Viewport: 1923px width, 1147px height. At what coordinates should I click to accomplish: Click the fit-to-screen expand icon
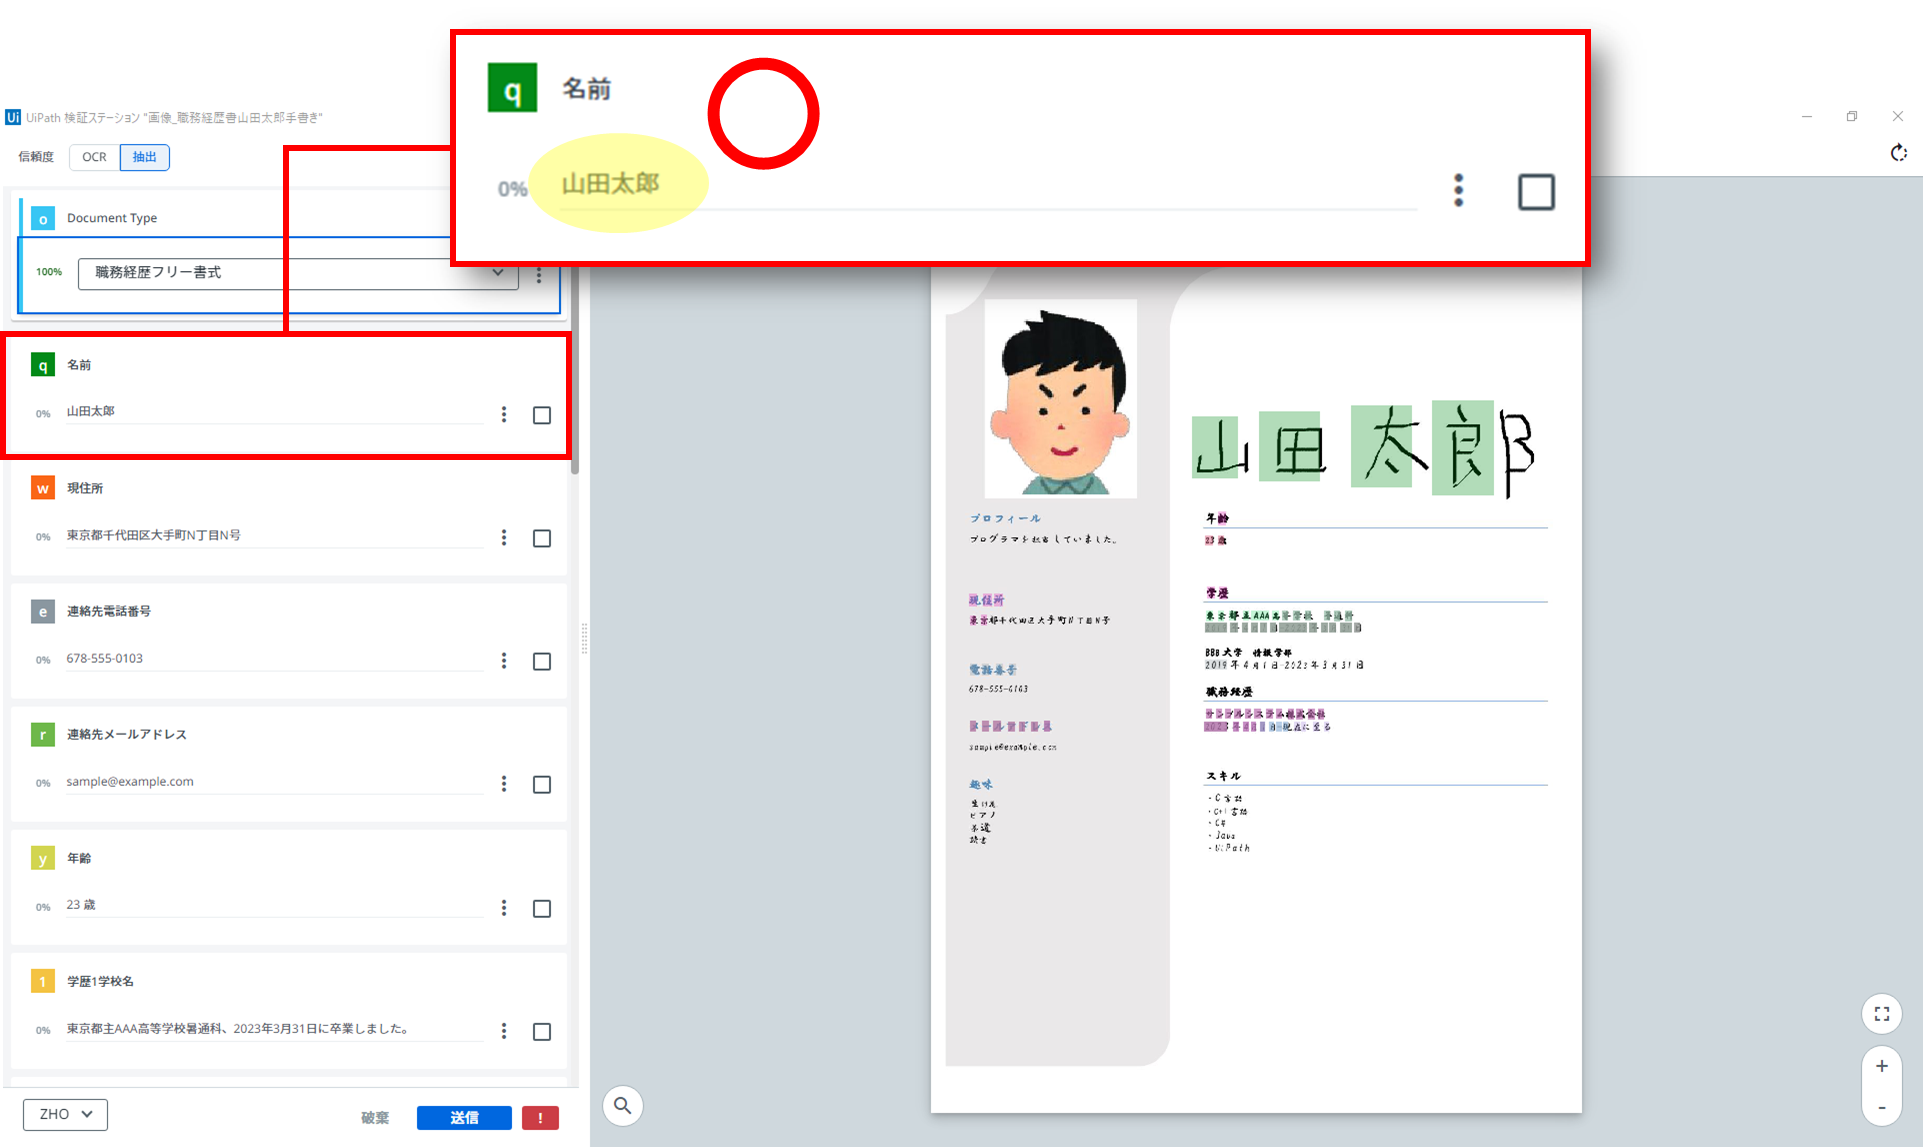coord(1881,1013)
